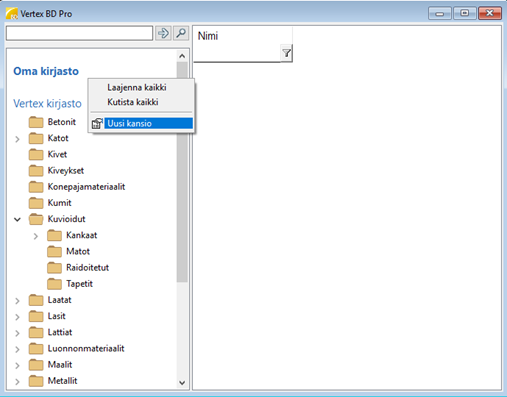Screen dimensions: 507x397
Task: Select the Kumit tree item
Action: tap(59, 203)
